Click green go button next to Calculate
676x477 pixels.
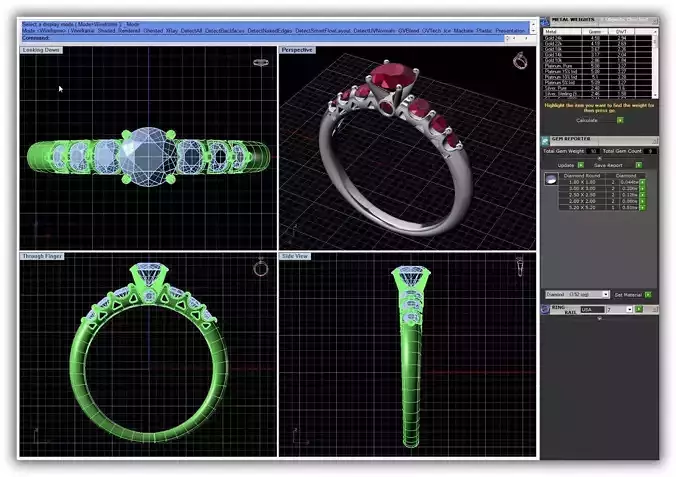point(620,120)
